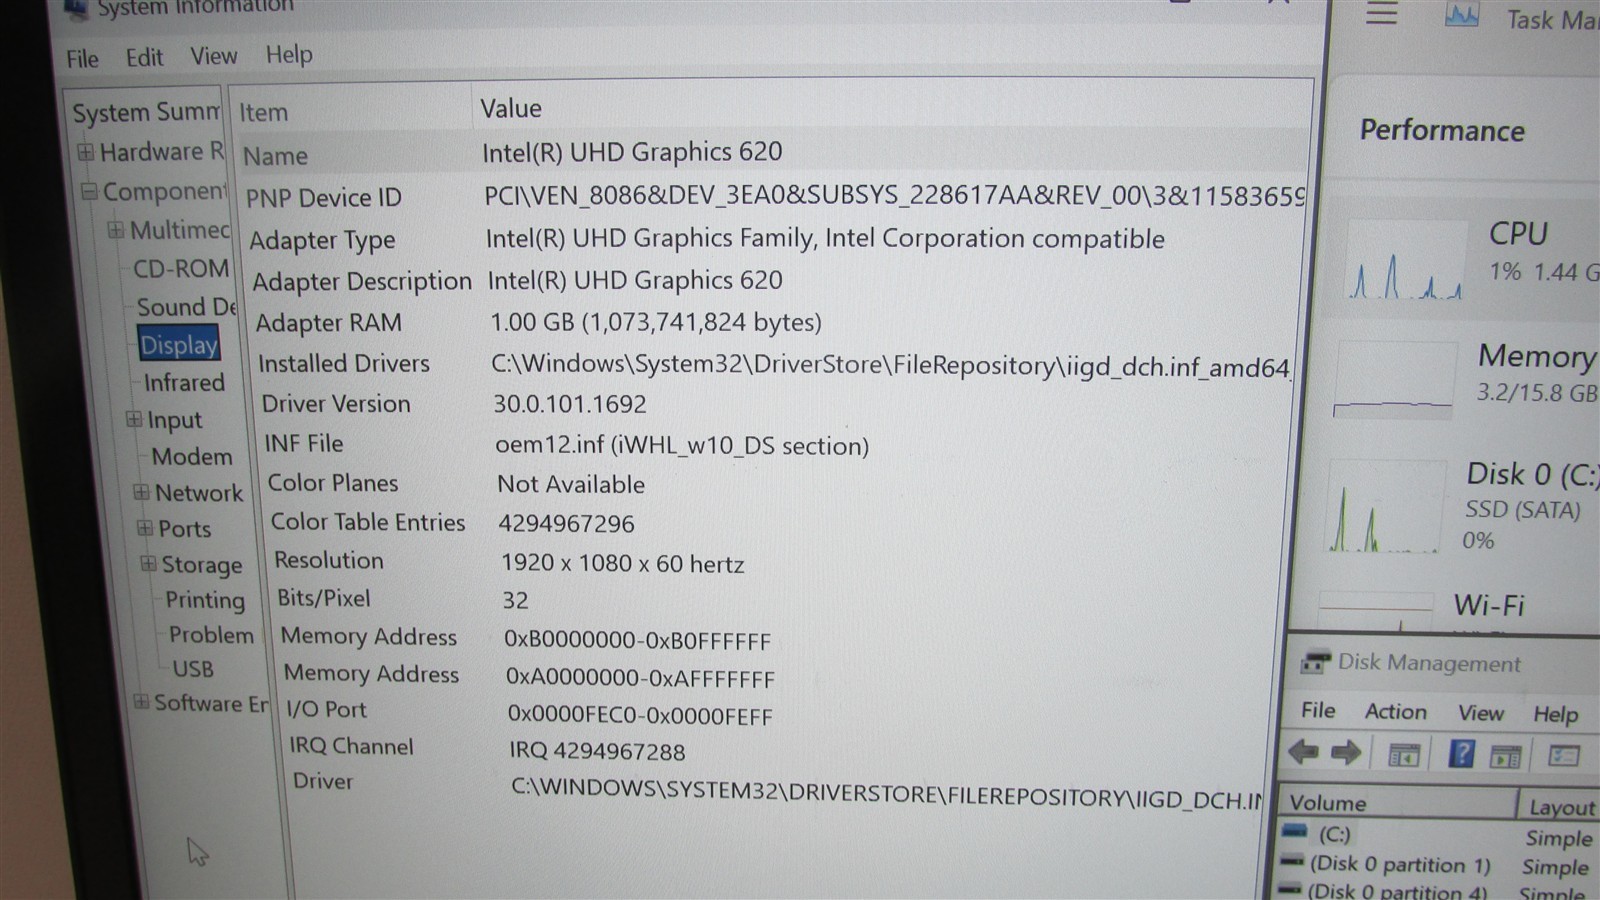This screenshot has width=1600, height=900.
Task: Select the Adapter Type row
Action: 774,239
